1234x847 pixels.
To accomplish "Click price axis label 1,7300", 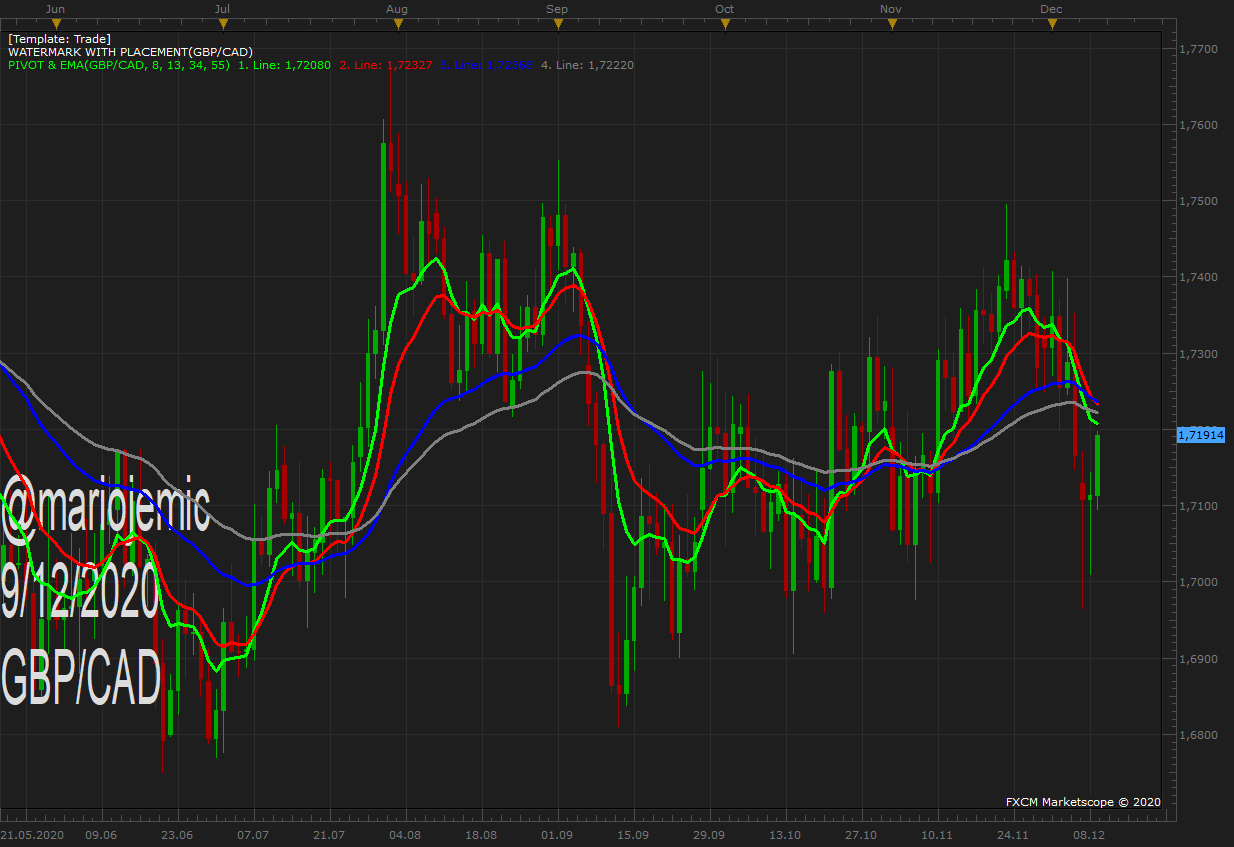I will coord(1198,354).
